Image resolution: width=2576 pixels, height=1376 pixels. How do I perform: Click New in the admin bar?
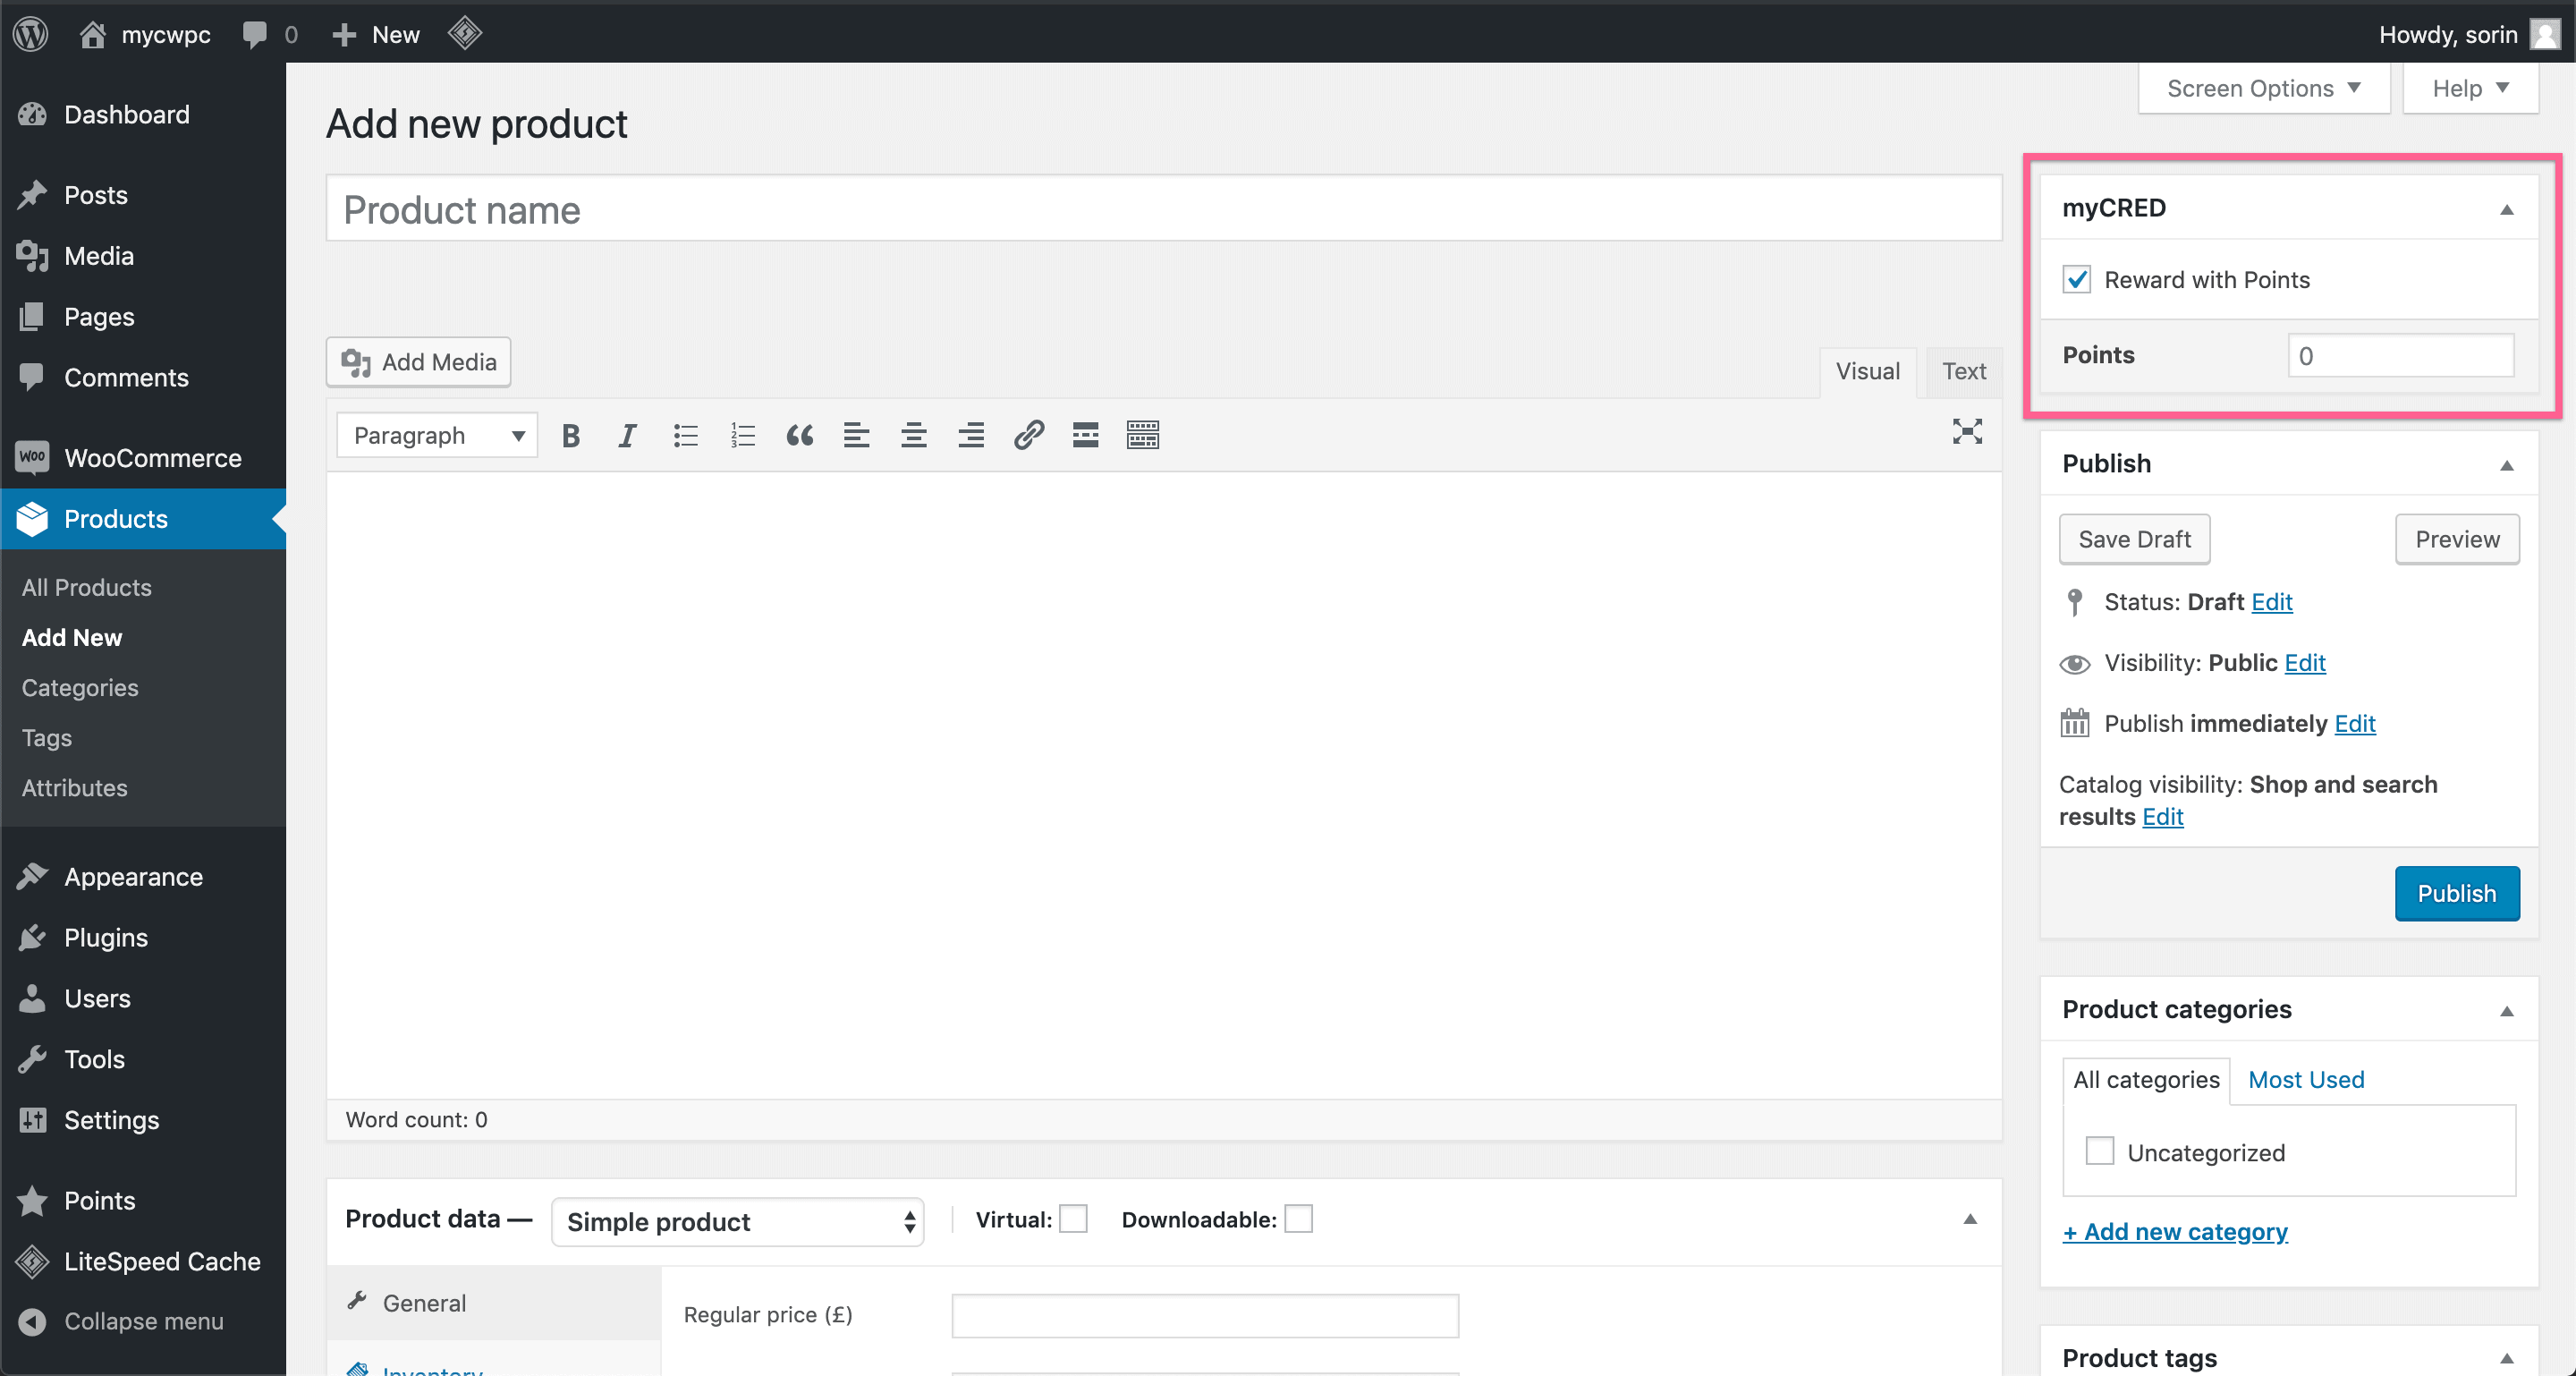(x=376, y=34)
